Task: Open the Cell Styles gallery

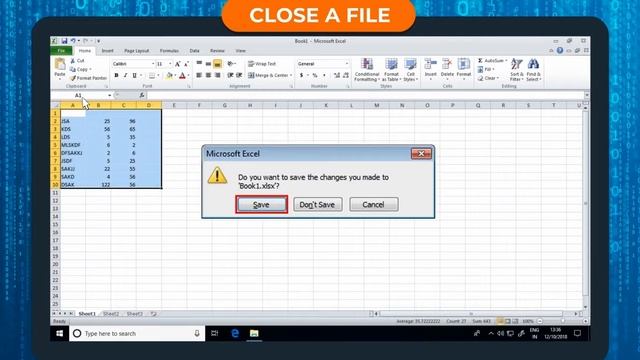Action: (410, 69)
